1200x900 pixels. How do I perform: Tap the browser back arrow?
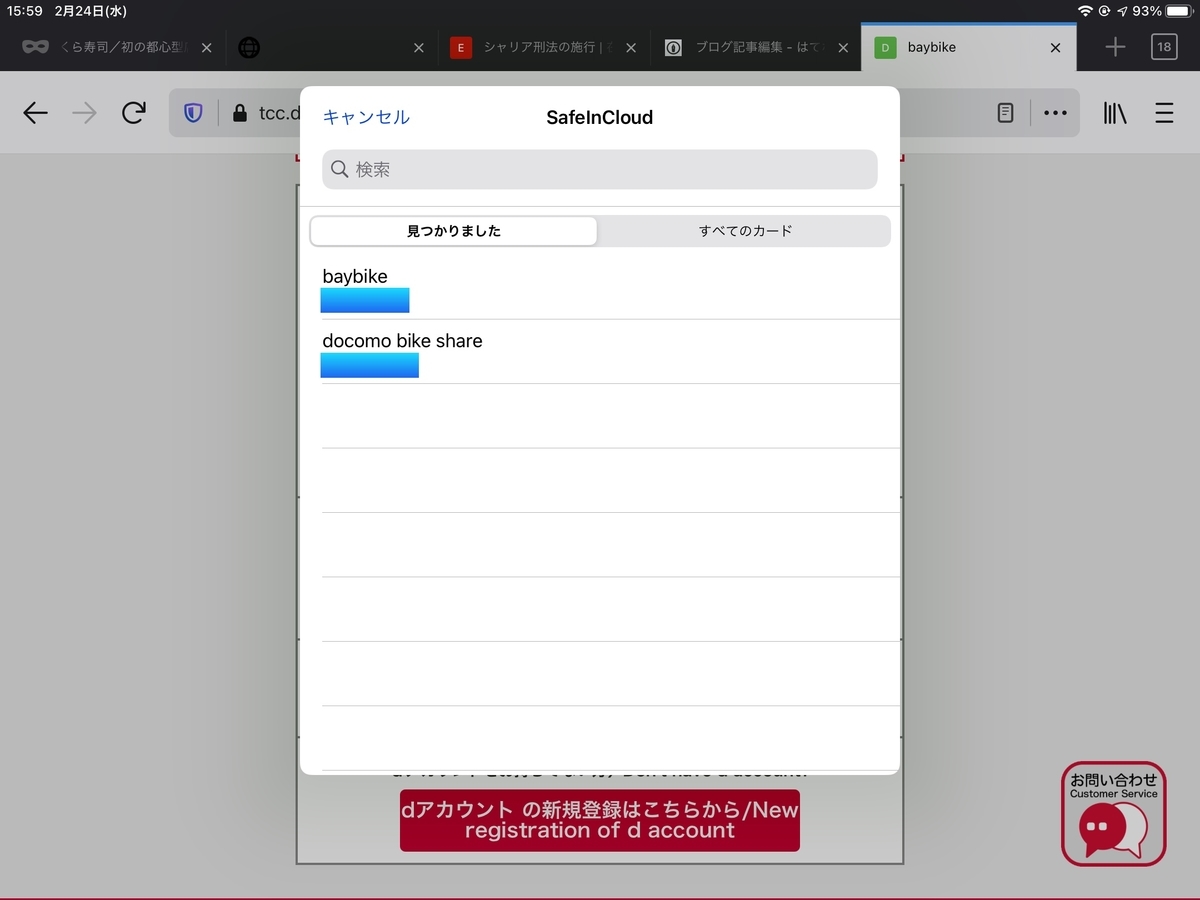point(35,114)
